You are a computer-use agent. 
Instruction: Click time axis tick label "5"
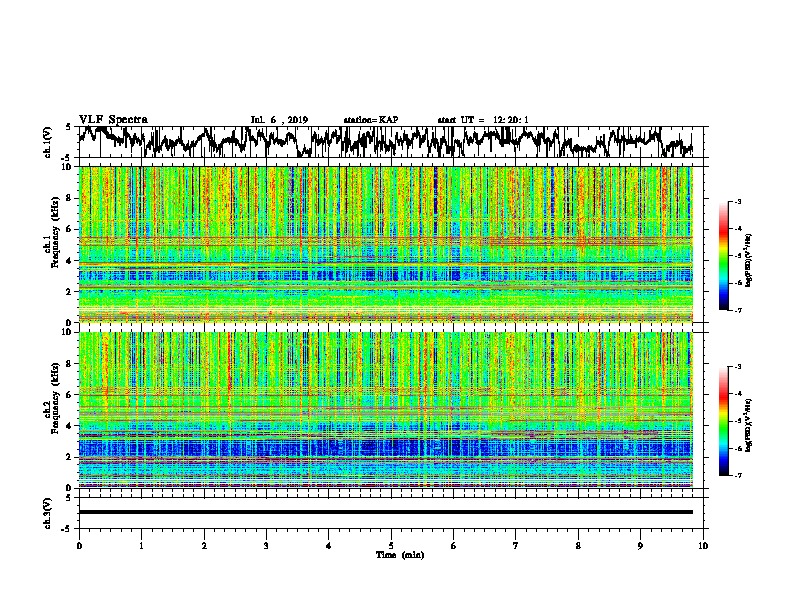pos(391,546)
